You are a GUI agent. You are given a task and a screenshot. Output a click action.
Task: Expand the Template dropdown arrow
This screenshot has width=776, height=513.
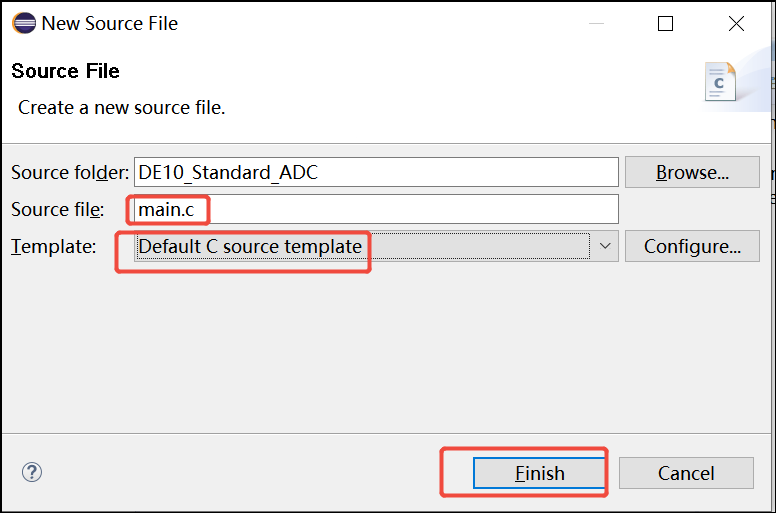pos(605,246)
